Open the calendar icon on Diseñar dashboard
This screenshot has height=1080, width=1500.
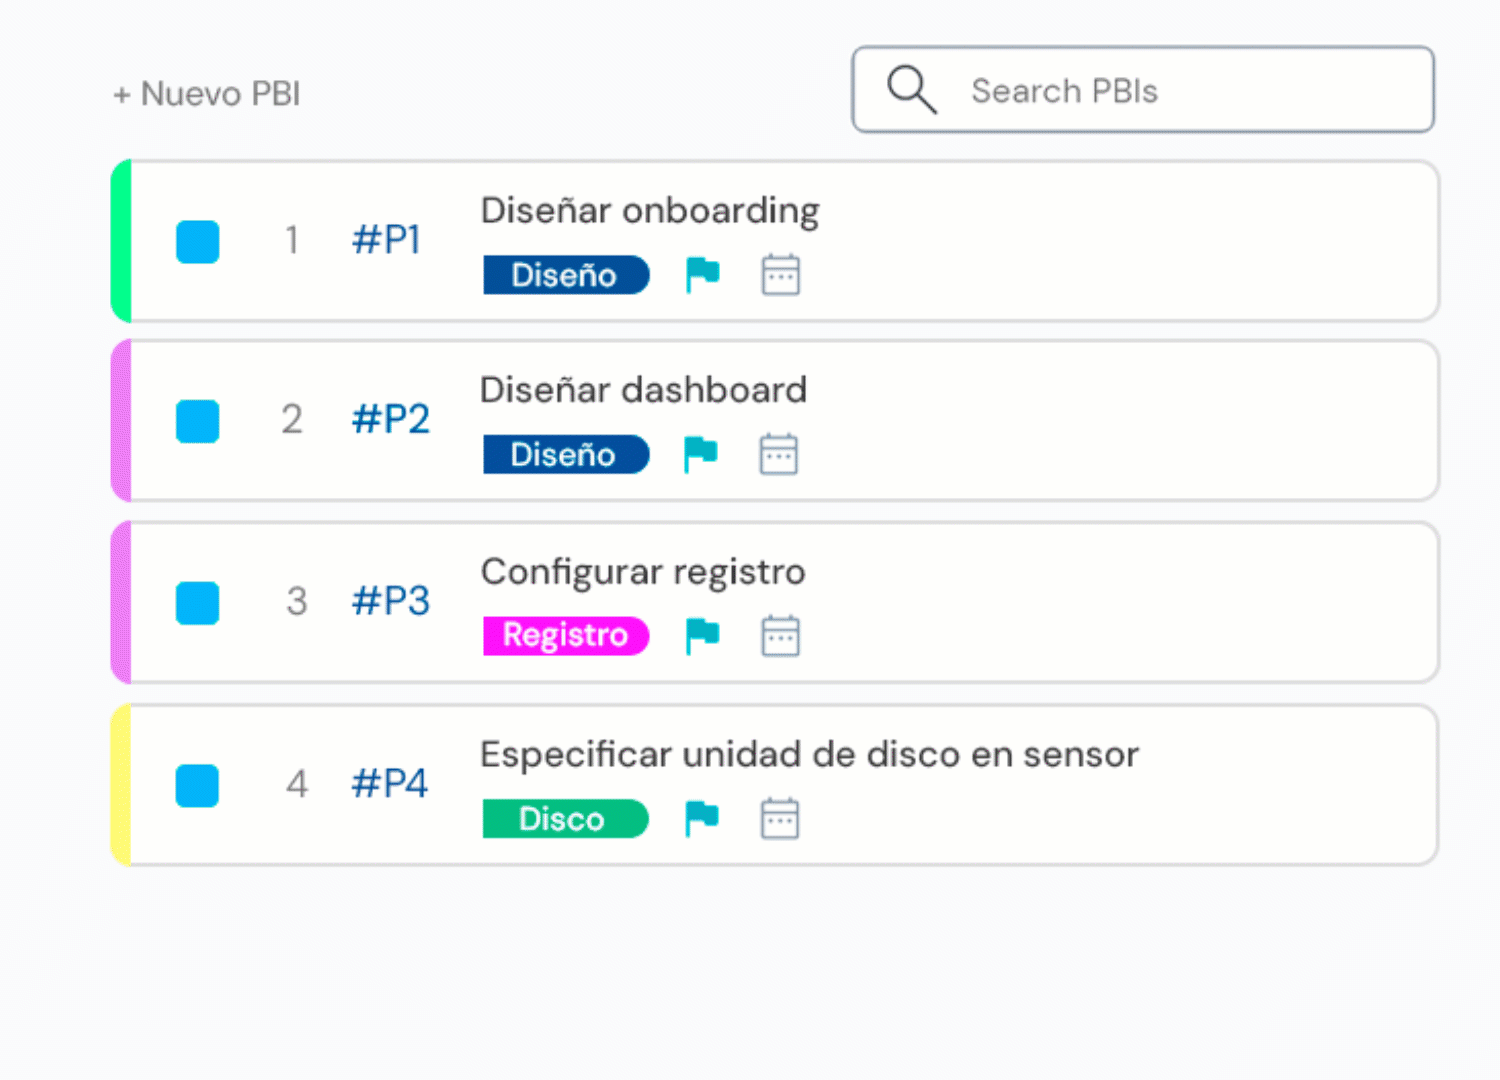(778, 455)
